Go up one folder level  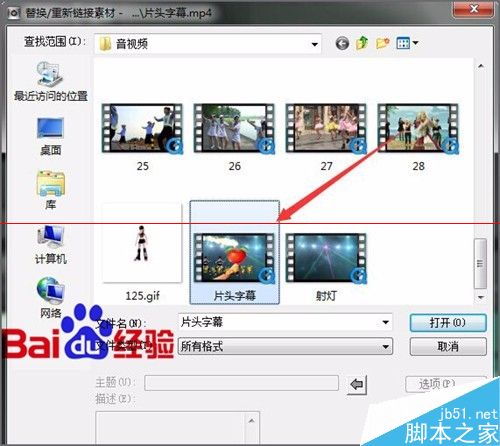(x=362, y=43)
